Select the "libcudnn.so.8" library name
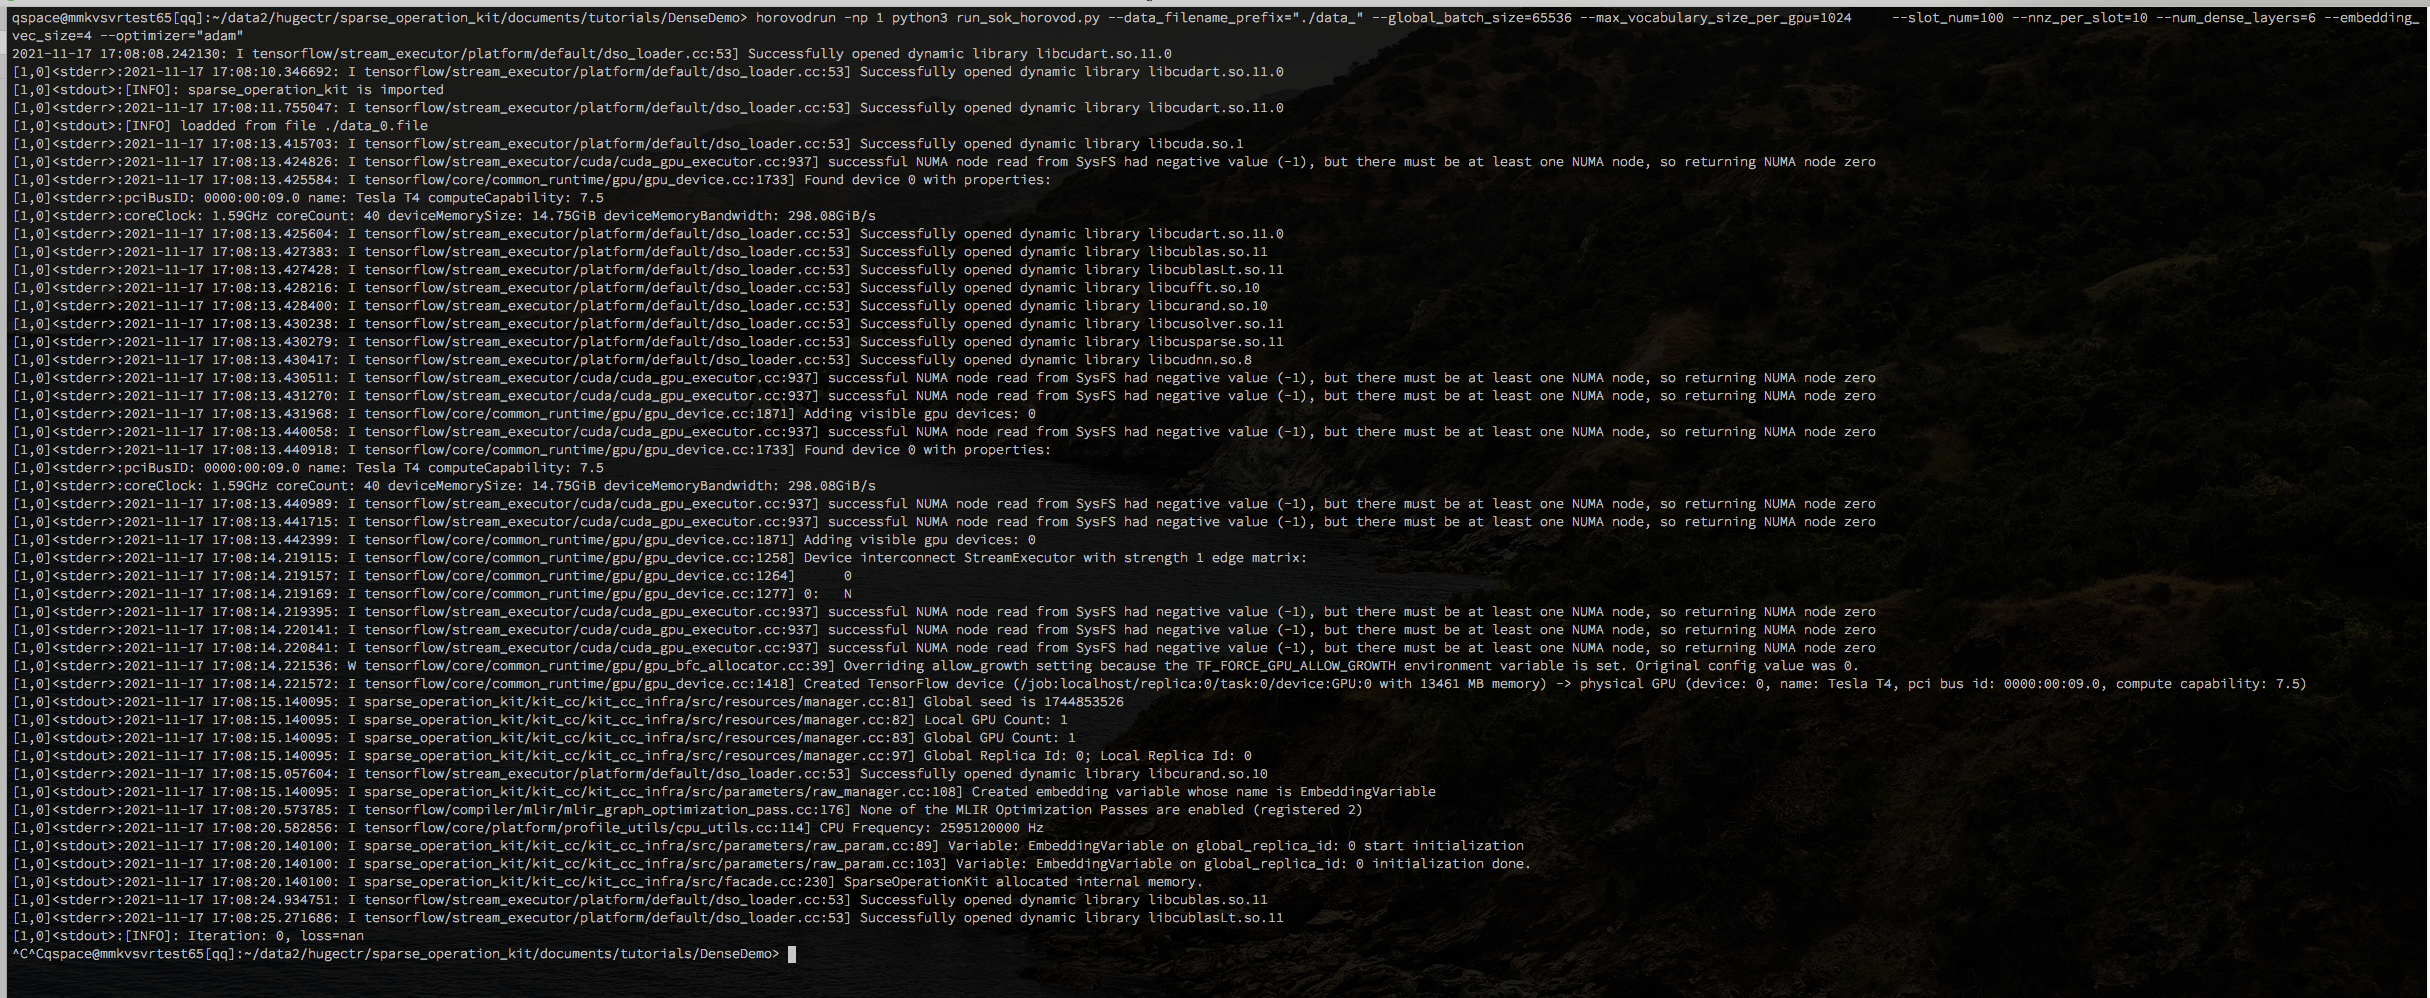The width and height of the screenshot is (2430, 998). (1200, 360)
